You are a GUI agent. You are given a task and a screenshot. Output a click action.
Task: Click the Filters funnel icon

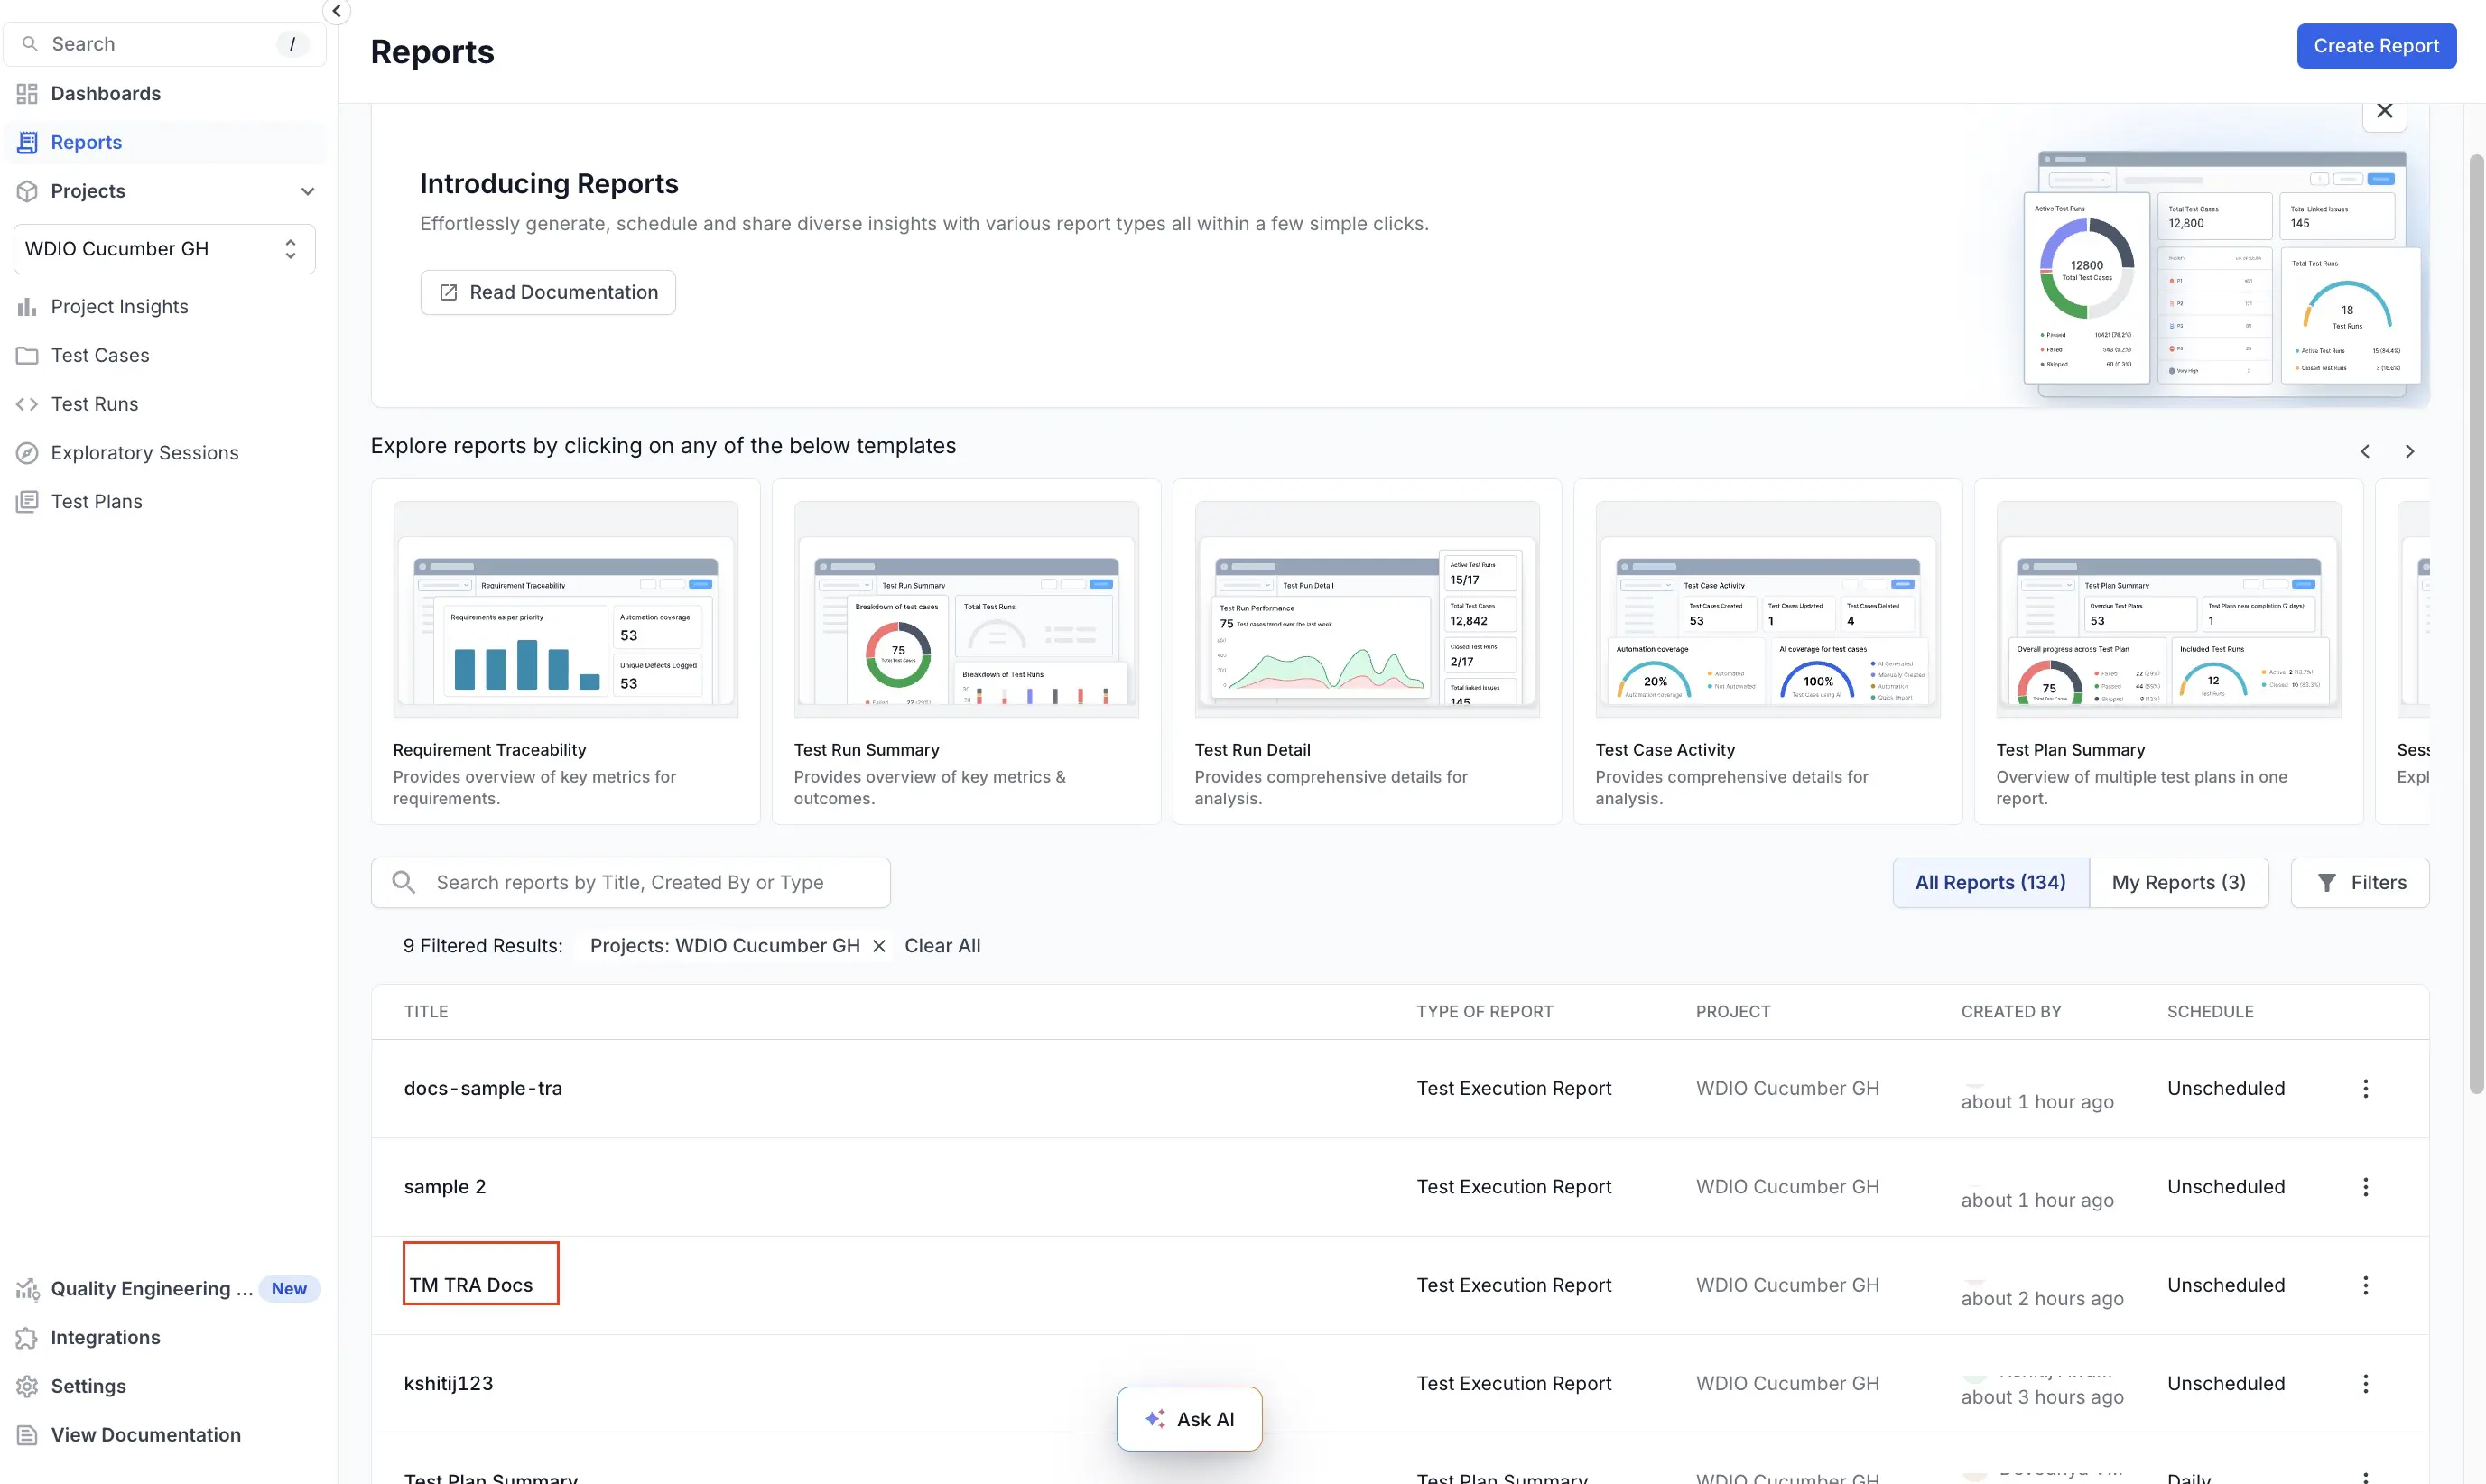2327,883
